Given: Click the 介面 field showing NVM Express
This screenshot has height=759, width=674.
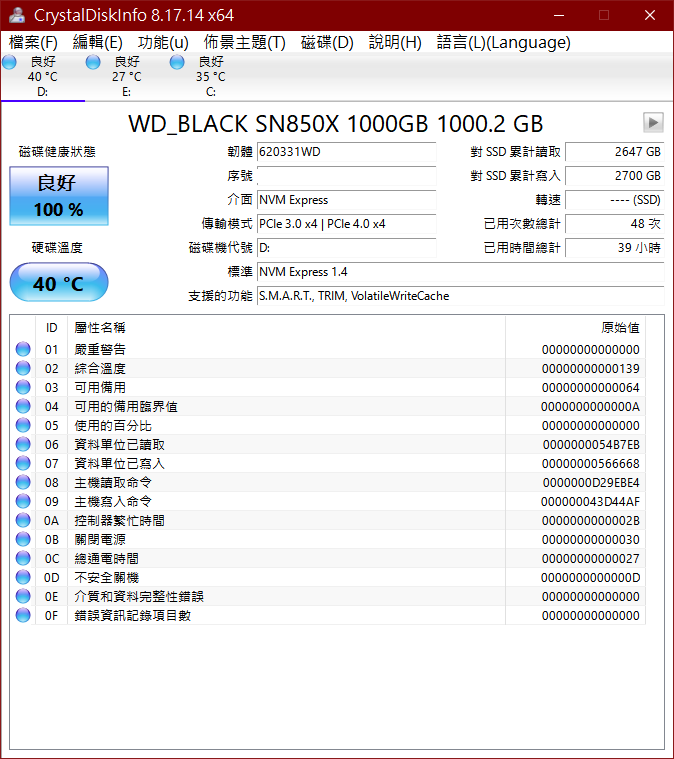Looking at the screenshot, I should (x=347, y=200).
